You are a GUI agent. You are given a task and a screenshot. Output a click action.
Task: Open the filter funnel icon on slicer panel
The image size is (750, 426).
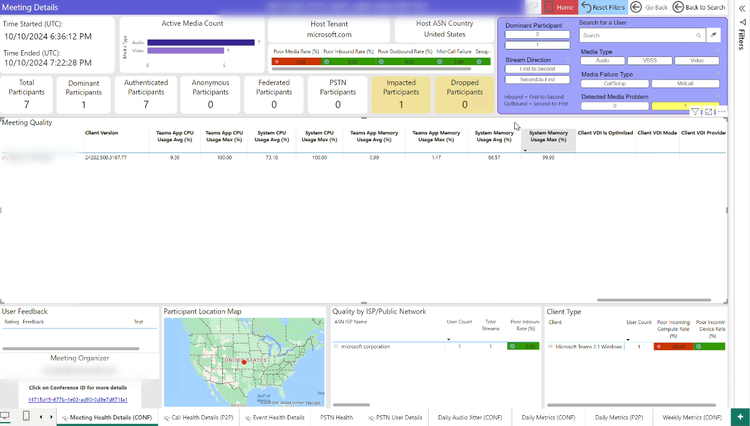click(x=696, y=112)
